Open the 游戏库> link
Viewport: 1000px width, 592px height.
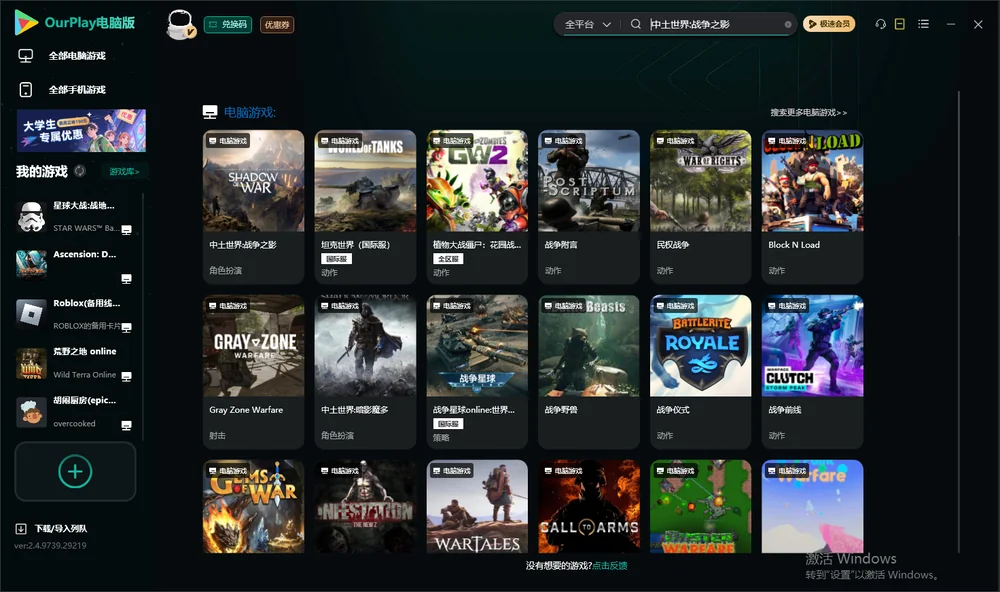124,172
